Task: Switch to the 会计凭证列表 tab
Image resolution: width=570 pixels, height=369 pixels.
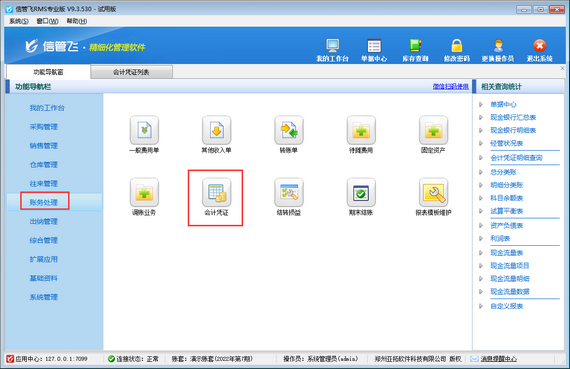Action: (131, 72)
